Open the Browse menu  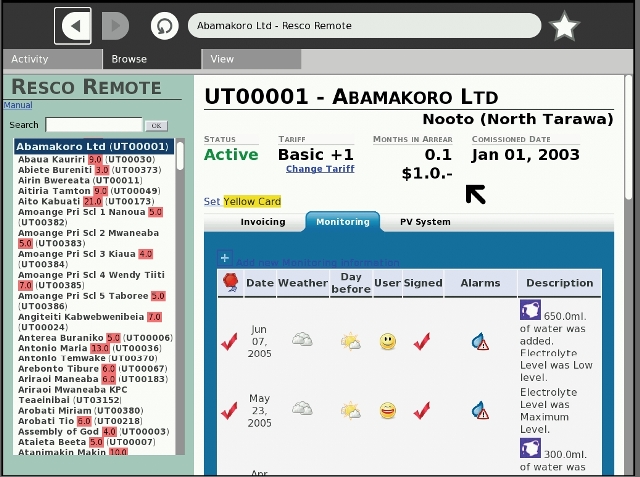(x=129, y=59)
